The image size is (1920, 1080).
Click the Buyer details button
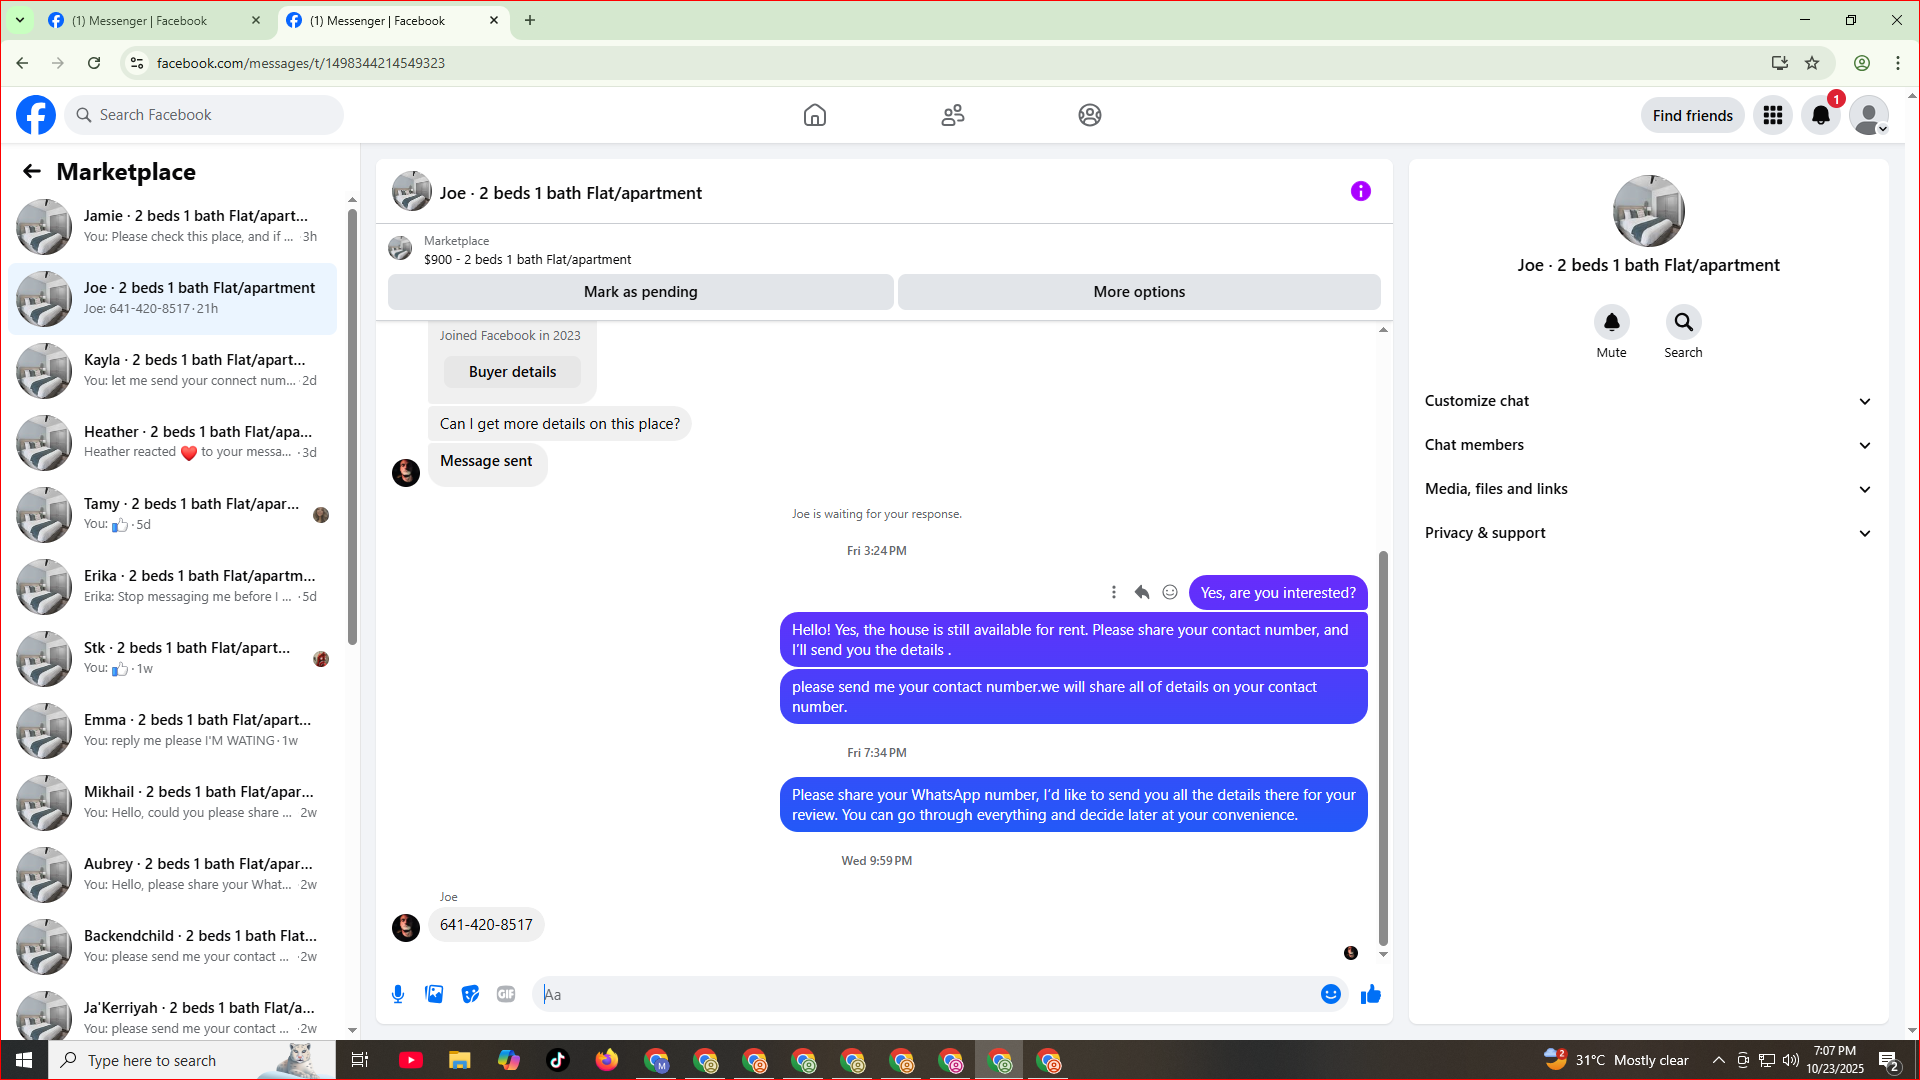pos(512,372)
